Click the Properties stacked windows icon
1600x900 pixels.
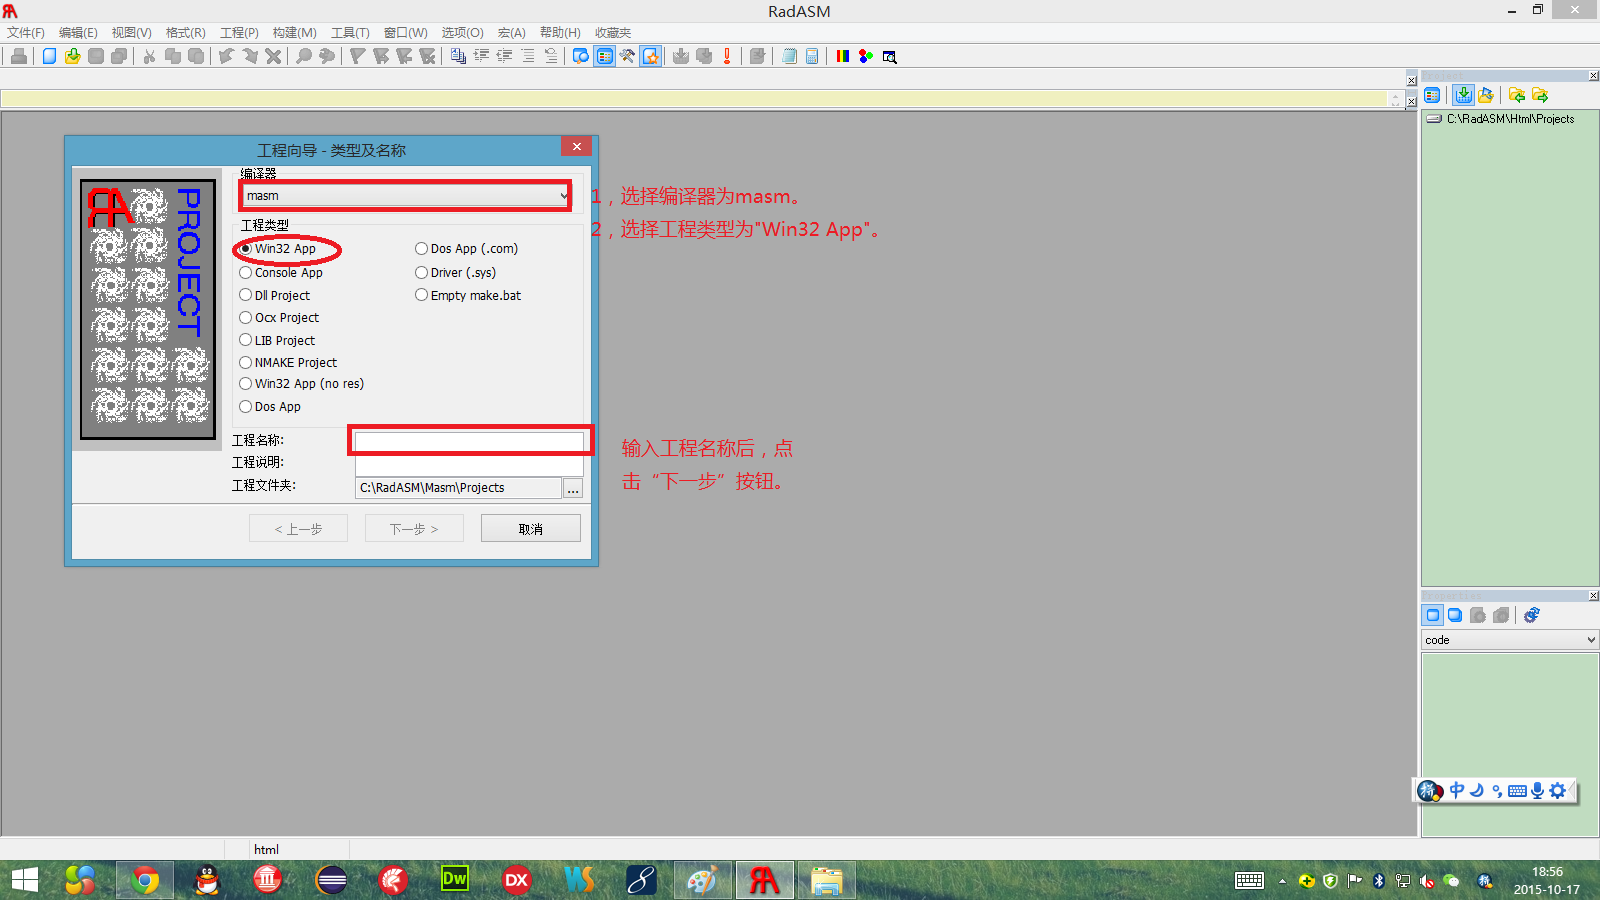pos(1455,615)
